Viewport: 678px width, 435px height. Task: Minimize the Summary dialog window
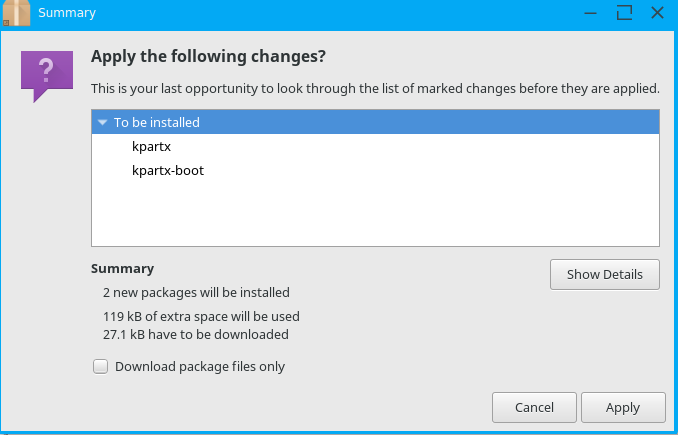tap(592, 12)
